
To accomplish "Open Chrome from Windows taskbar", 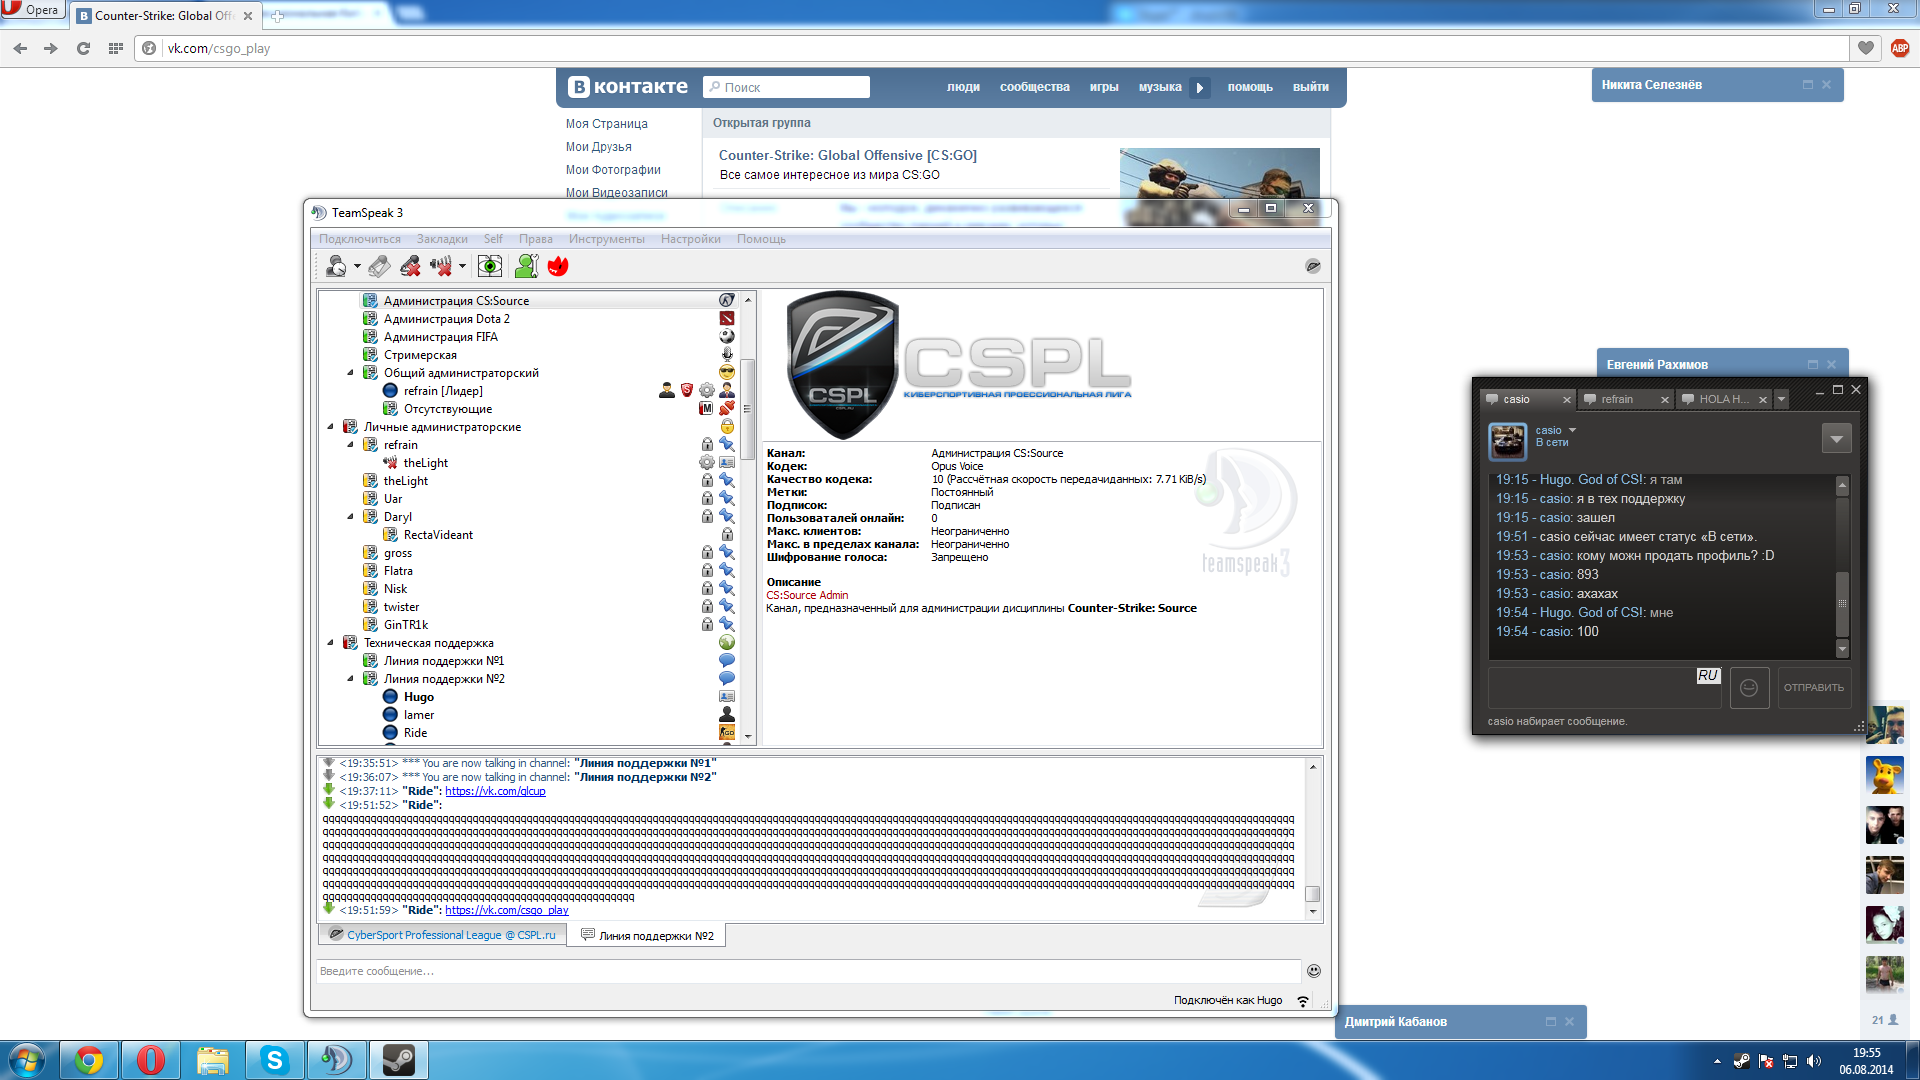I will point(89,1060).
